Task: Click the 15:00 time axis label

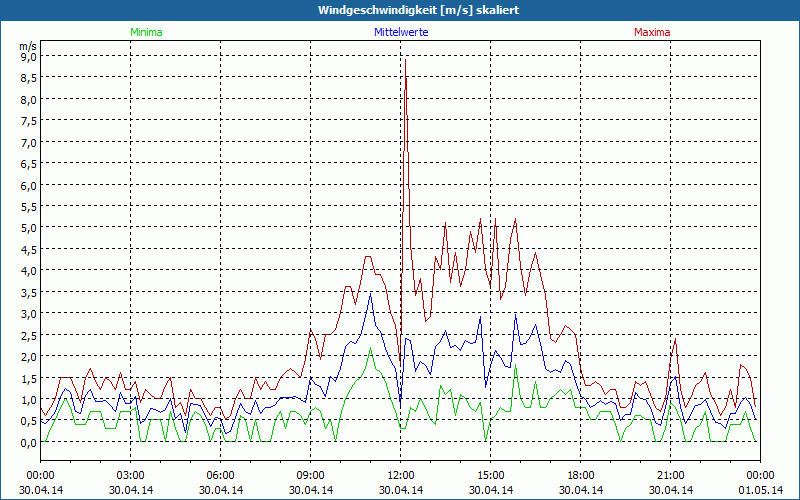Action: pos(491,476)
